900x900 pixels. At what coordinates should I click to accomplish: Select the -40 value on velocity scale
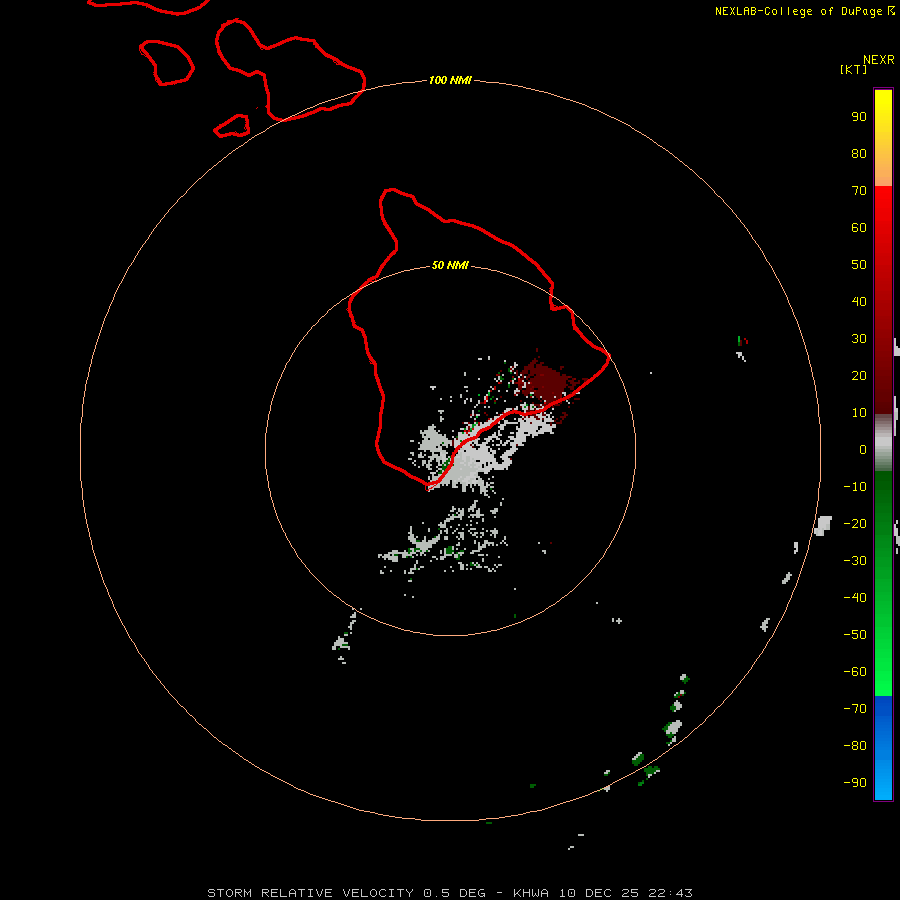855,598
